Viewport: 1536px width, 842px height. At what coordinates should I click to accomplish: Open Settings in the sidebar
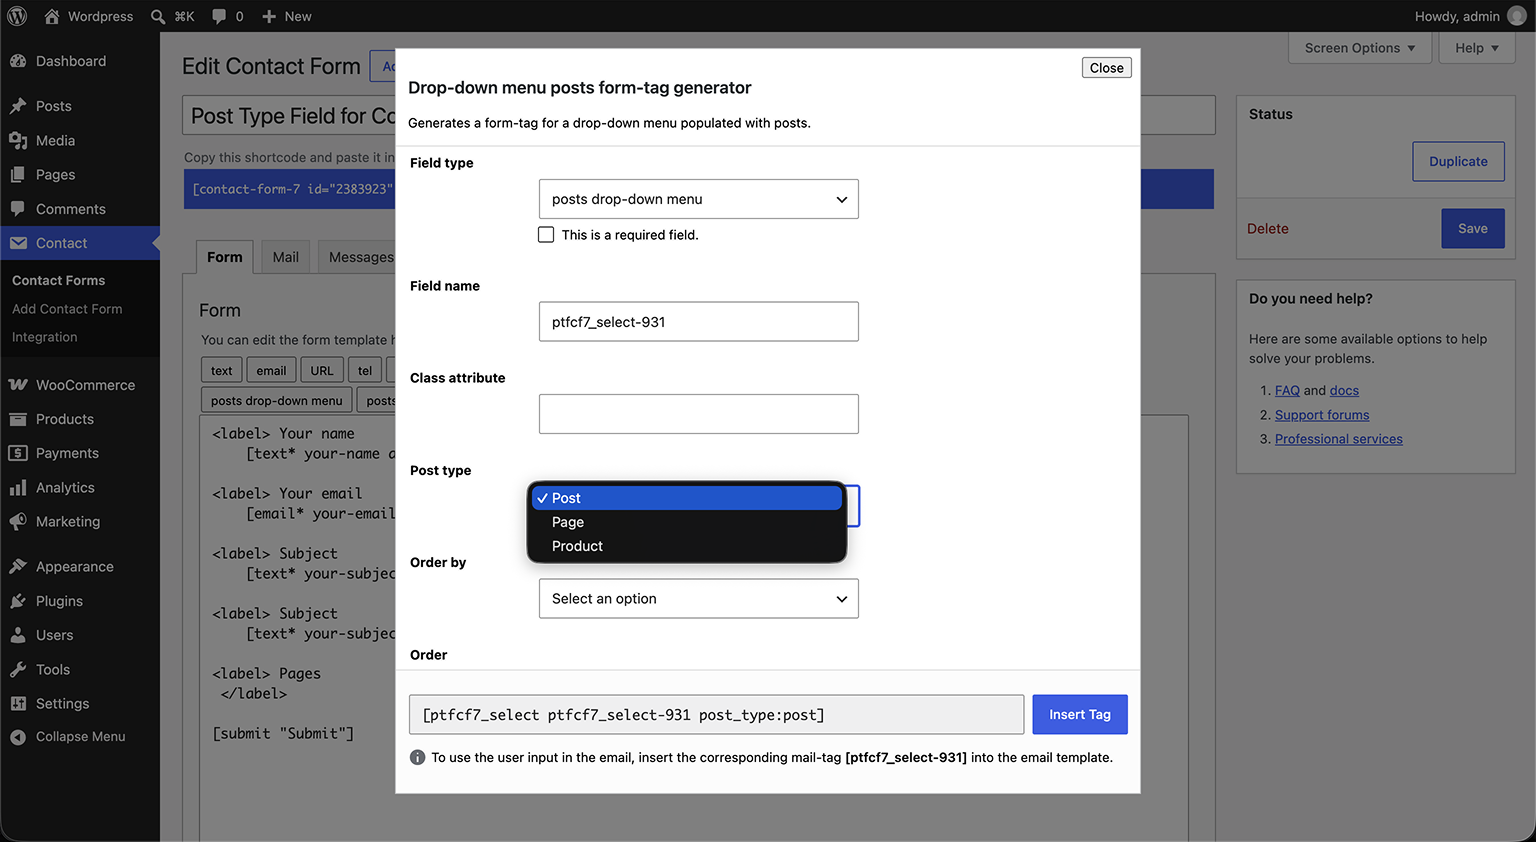click(80, 704)
